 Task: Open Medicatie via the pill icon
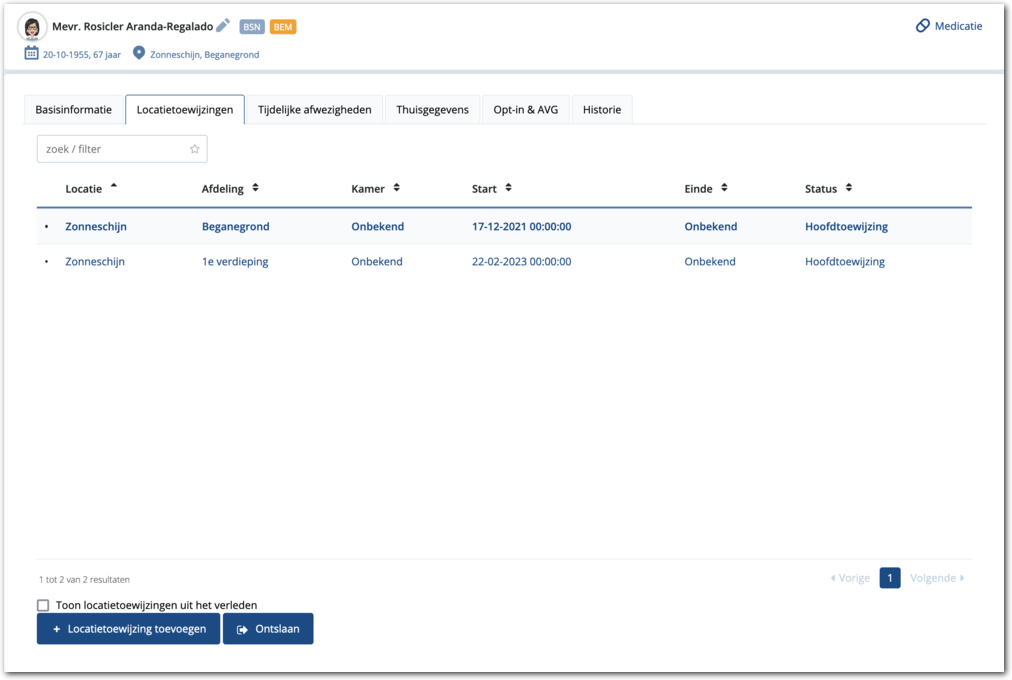click(x=923, y=26)
